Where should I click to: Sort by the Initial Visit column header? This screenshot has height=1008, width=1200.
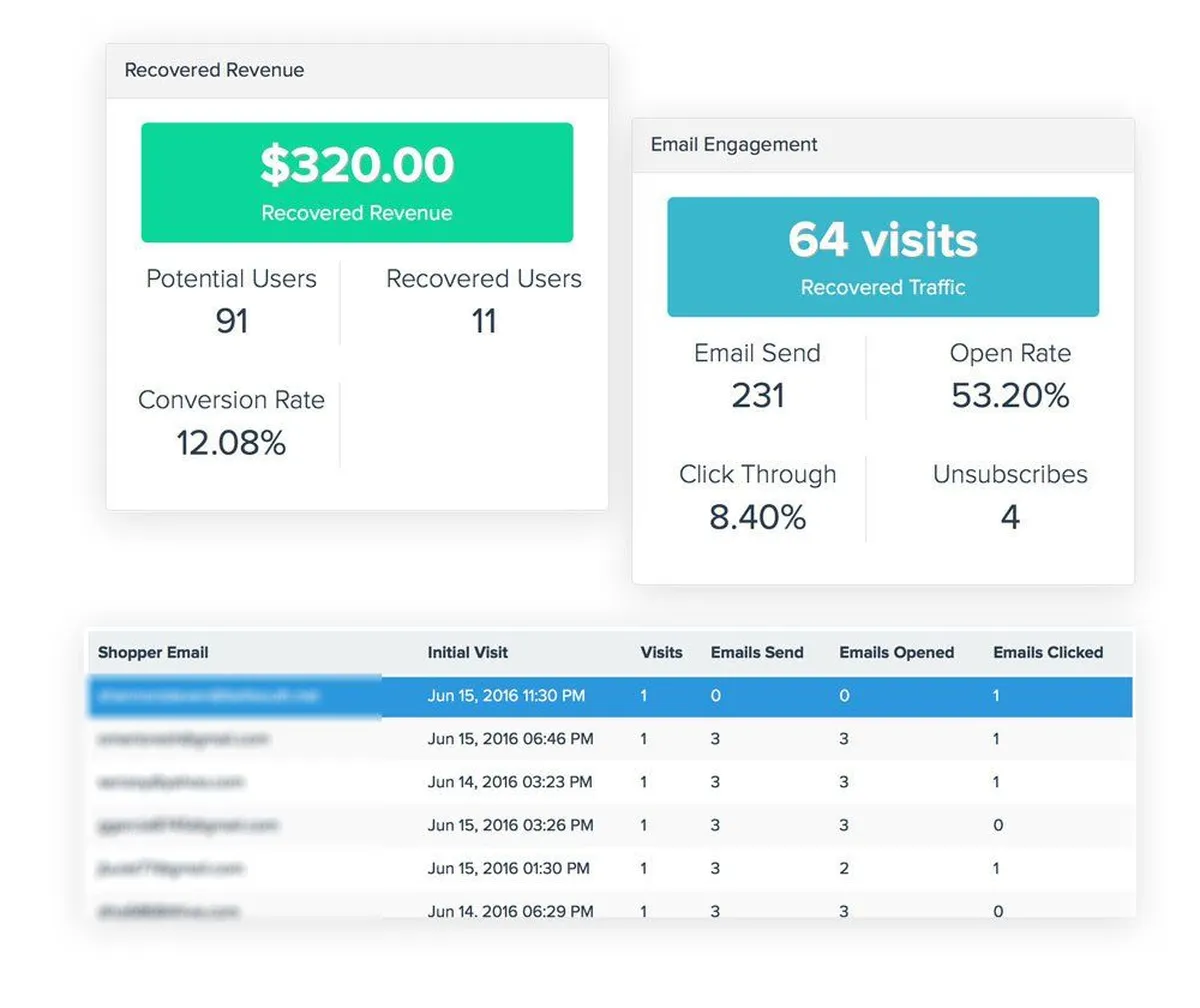click(x=467, y=652)
